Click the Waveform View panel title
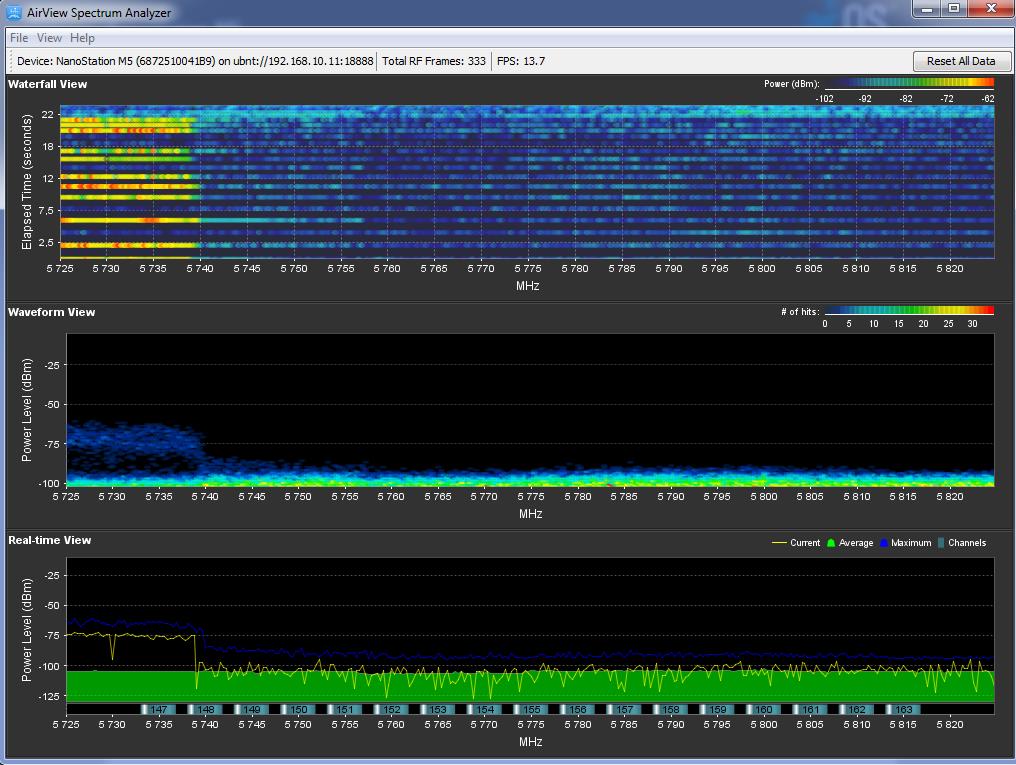This screenshot has width=1016, height=765. tap(51, 312)
